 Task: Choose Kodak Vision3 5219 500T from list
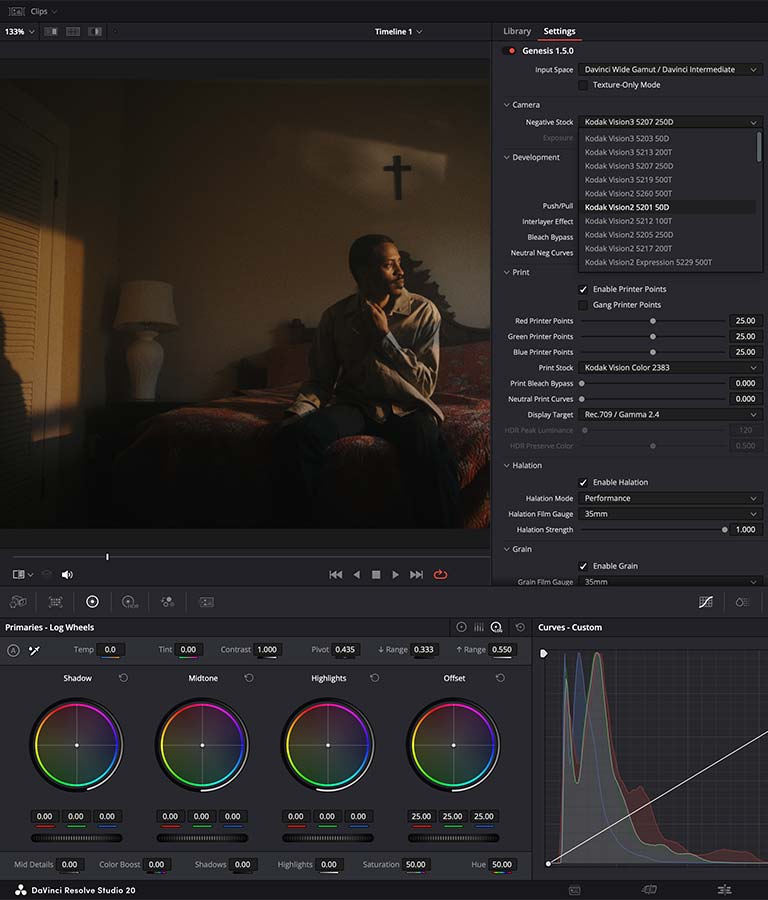click(x=628, y=180)
